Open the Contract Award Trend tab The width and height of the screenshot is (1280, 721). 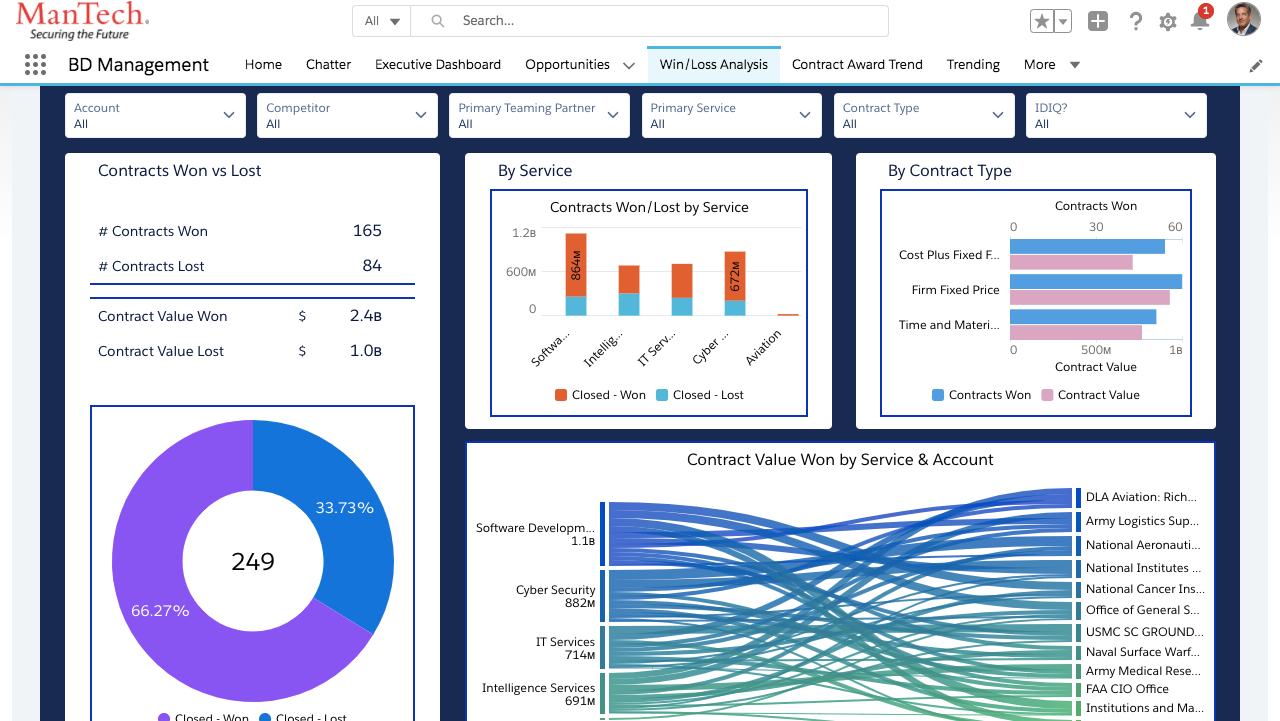pos(857,64)
